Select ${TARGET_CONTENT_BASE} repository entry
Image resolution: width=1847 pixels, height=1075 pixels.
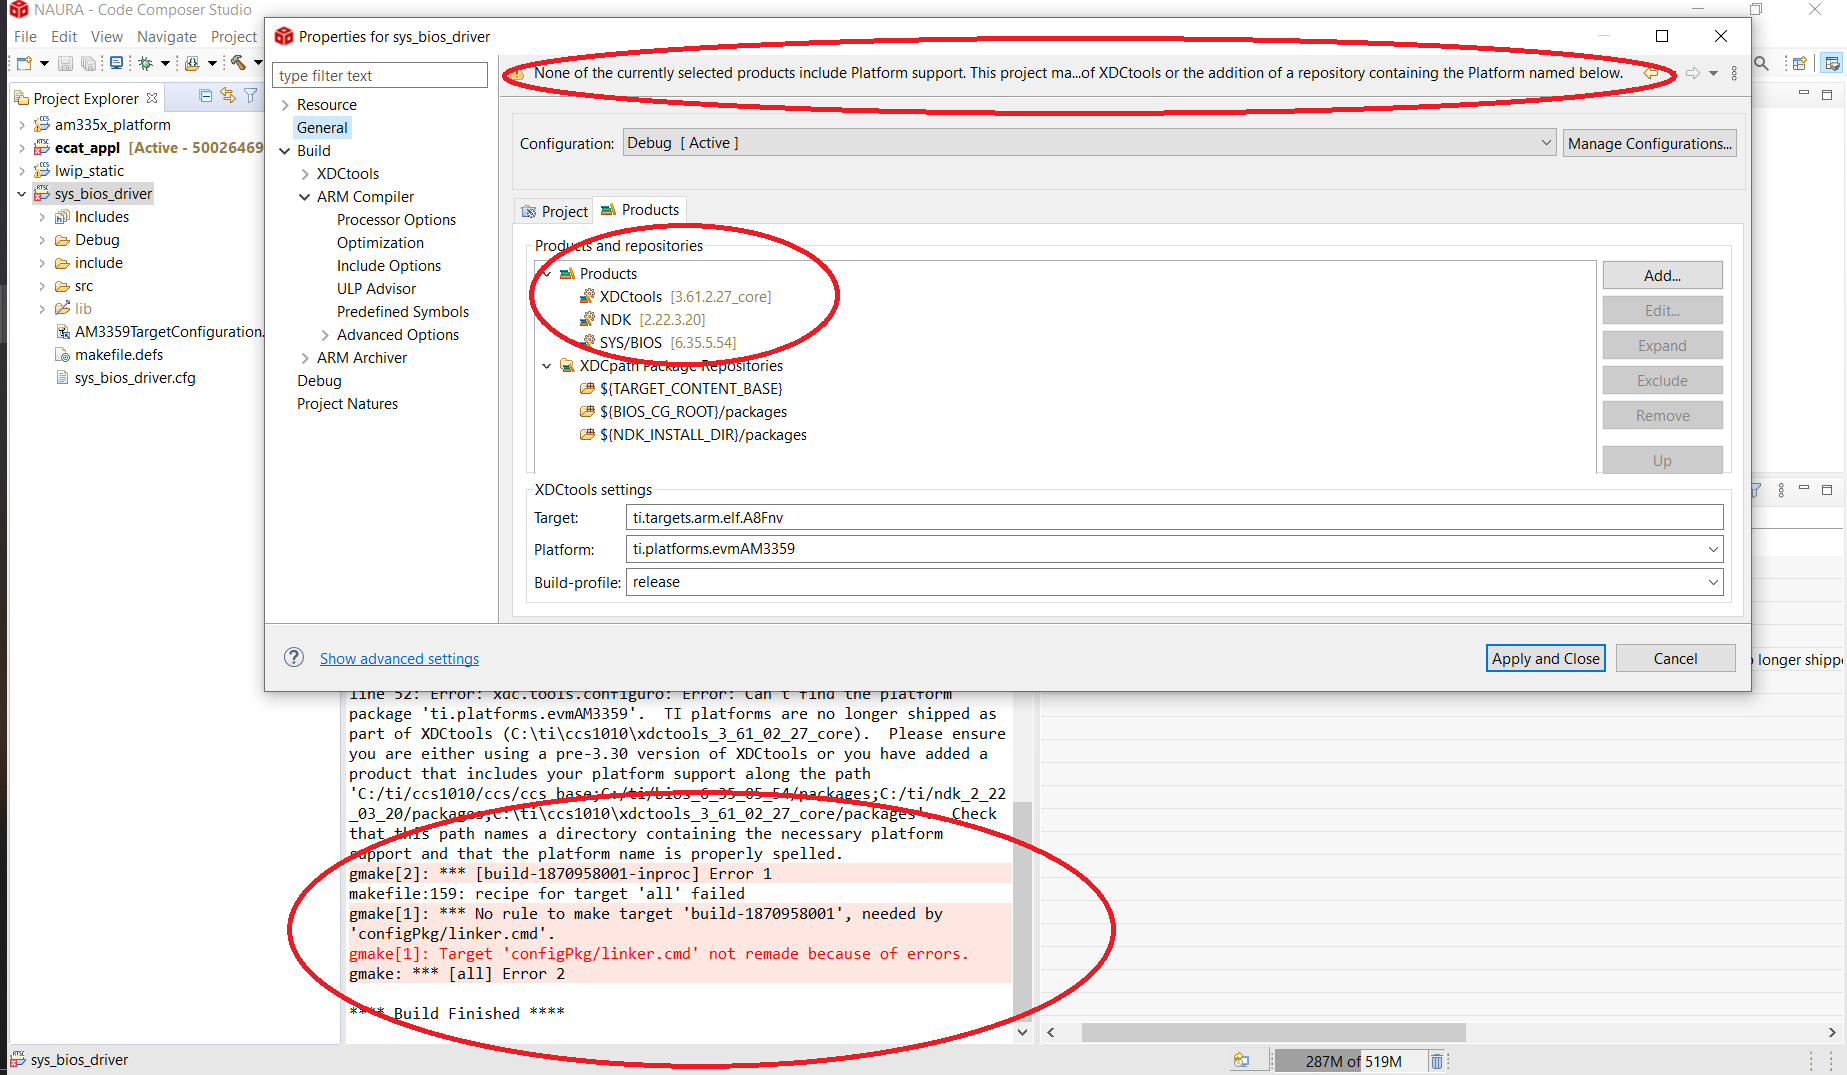tap(681, 388)
